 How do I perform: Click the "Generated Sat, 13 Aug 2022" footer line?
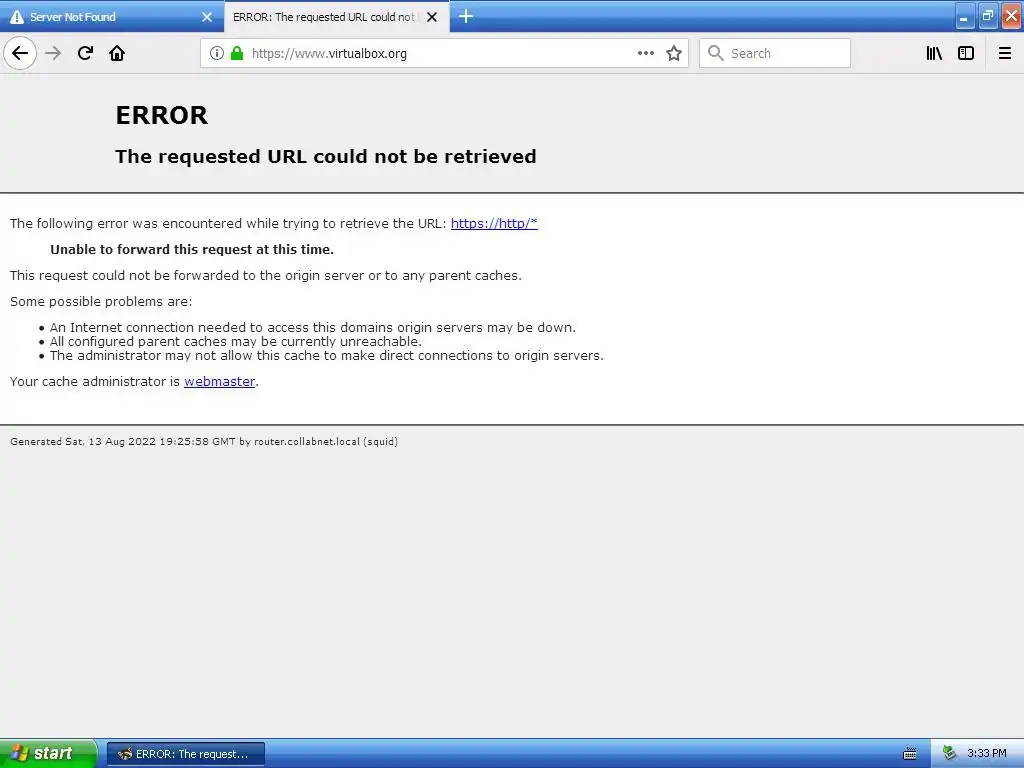[x=204, y=441]
